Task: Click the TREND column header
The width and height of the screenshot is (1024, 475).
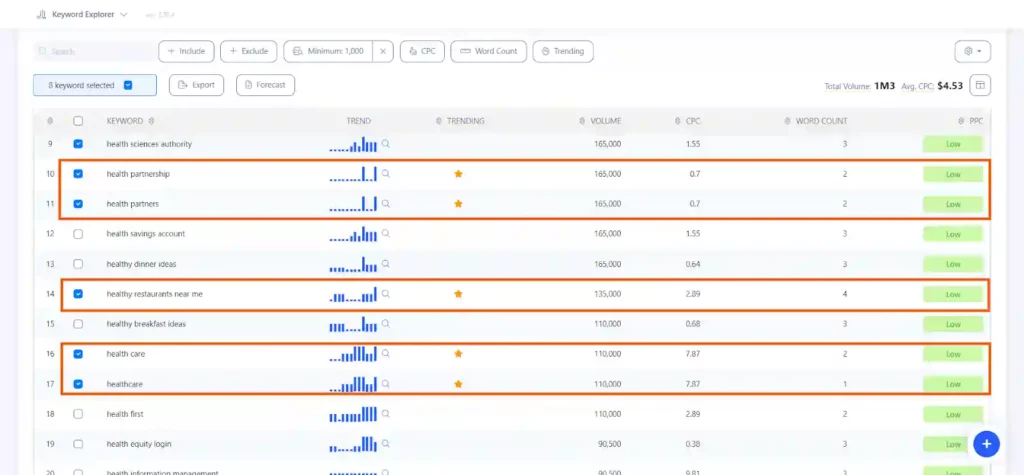Action: coord(359,121)
